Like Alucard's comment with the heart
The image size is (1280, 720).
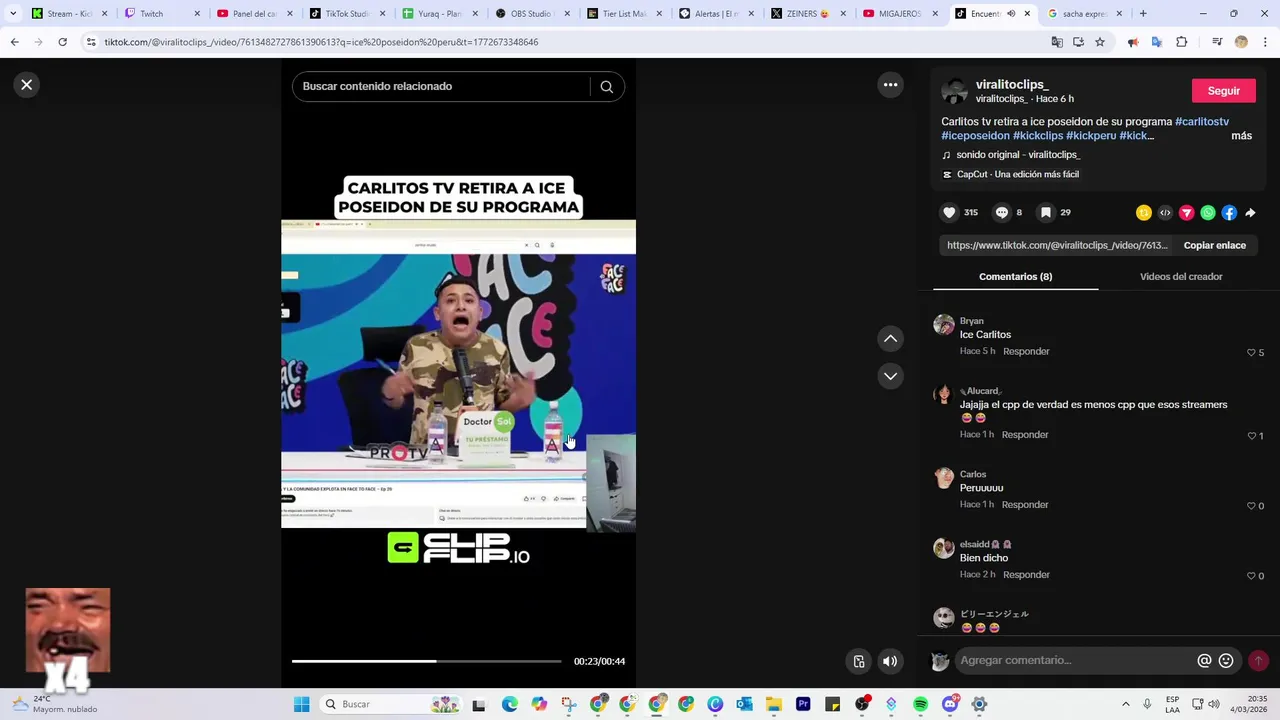(1251, 436)
